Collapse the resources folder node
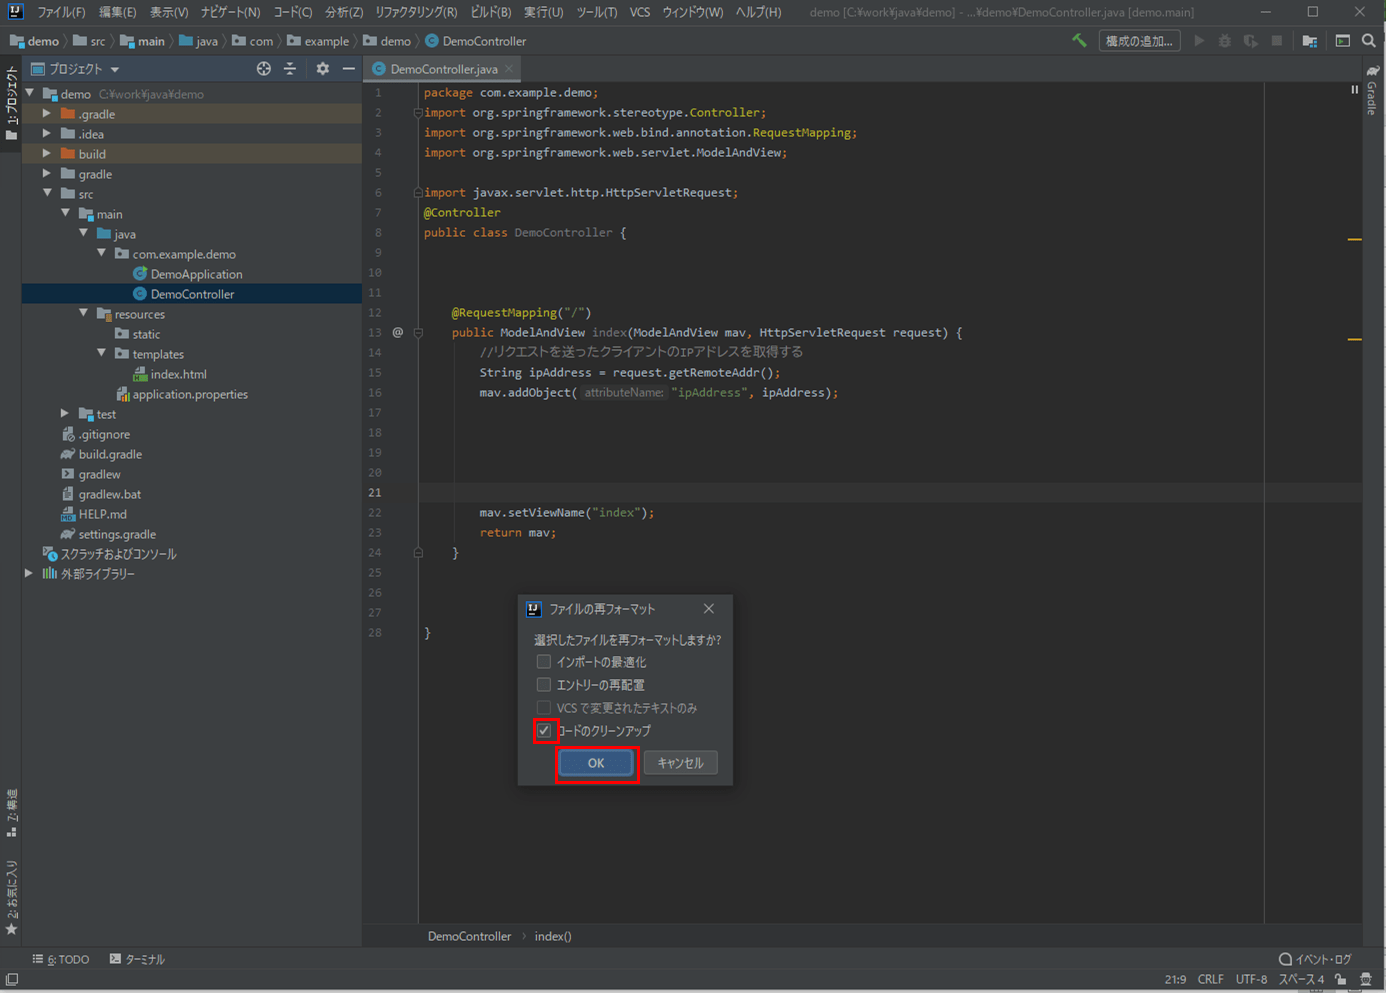Screen dimensions: 1386x993 tap(84, 314)
